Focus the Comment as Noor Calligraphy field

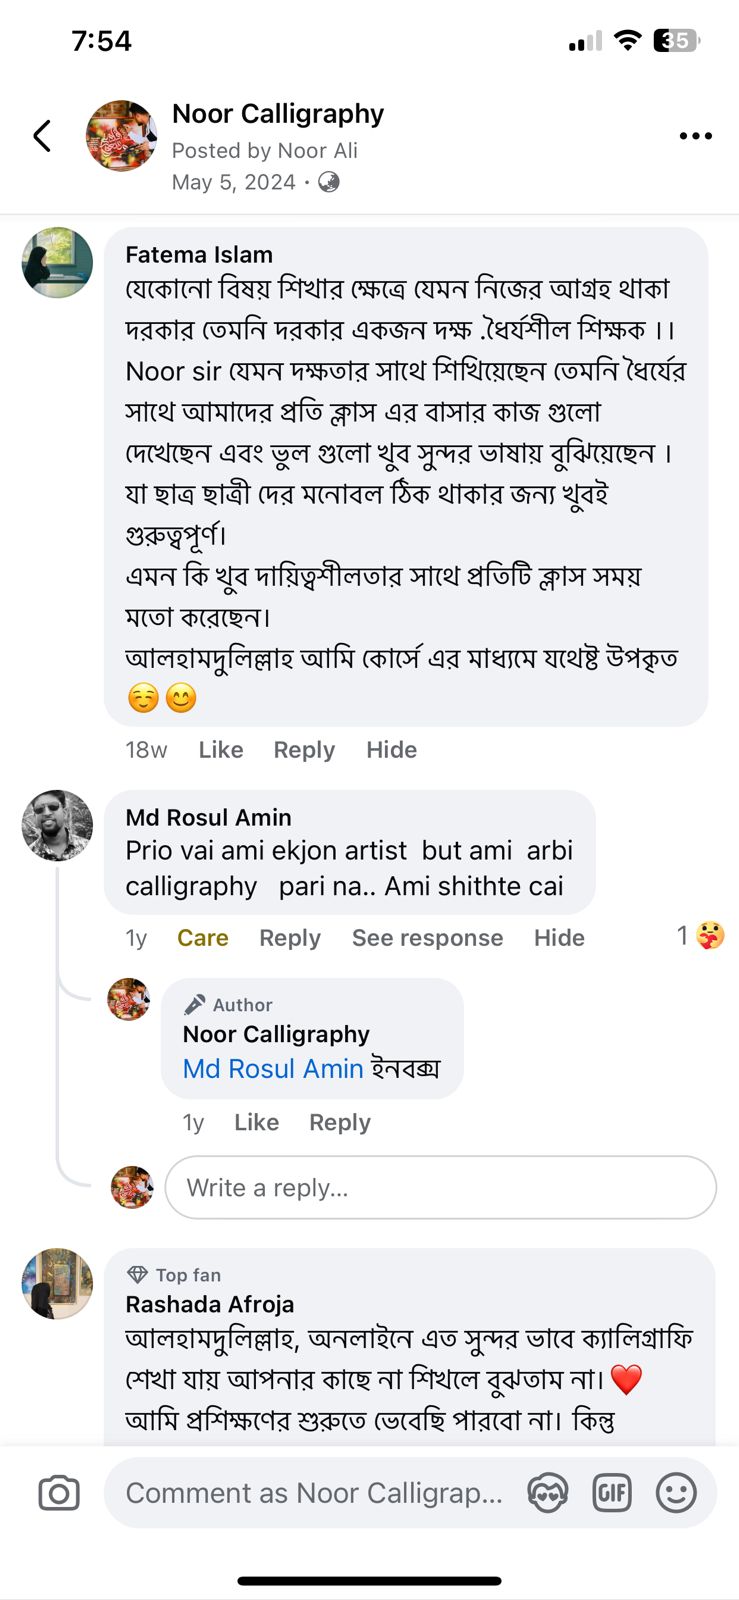coord(314,1493)
